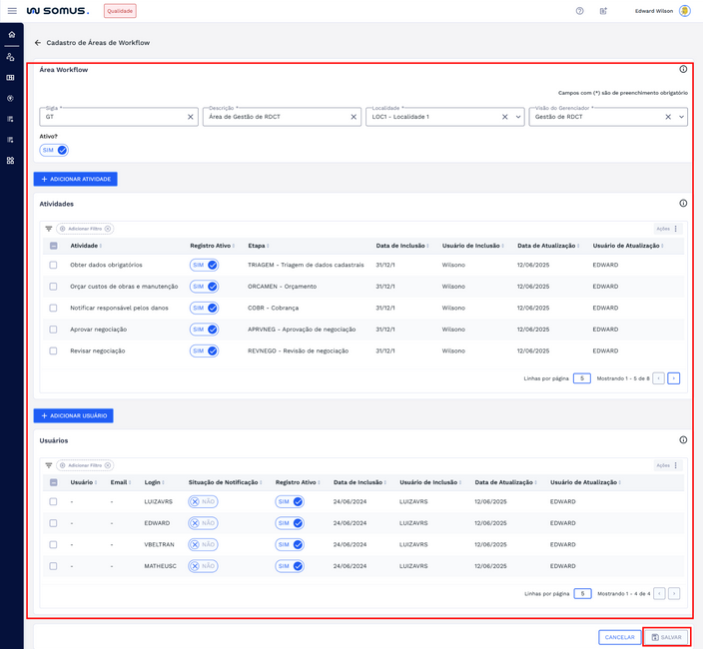
Task: Click the Edward Wilson avatar icon
Action: point(684,11)
